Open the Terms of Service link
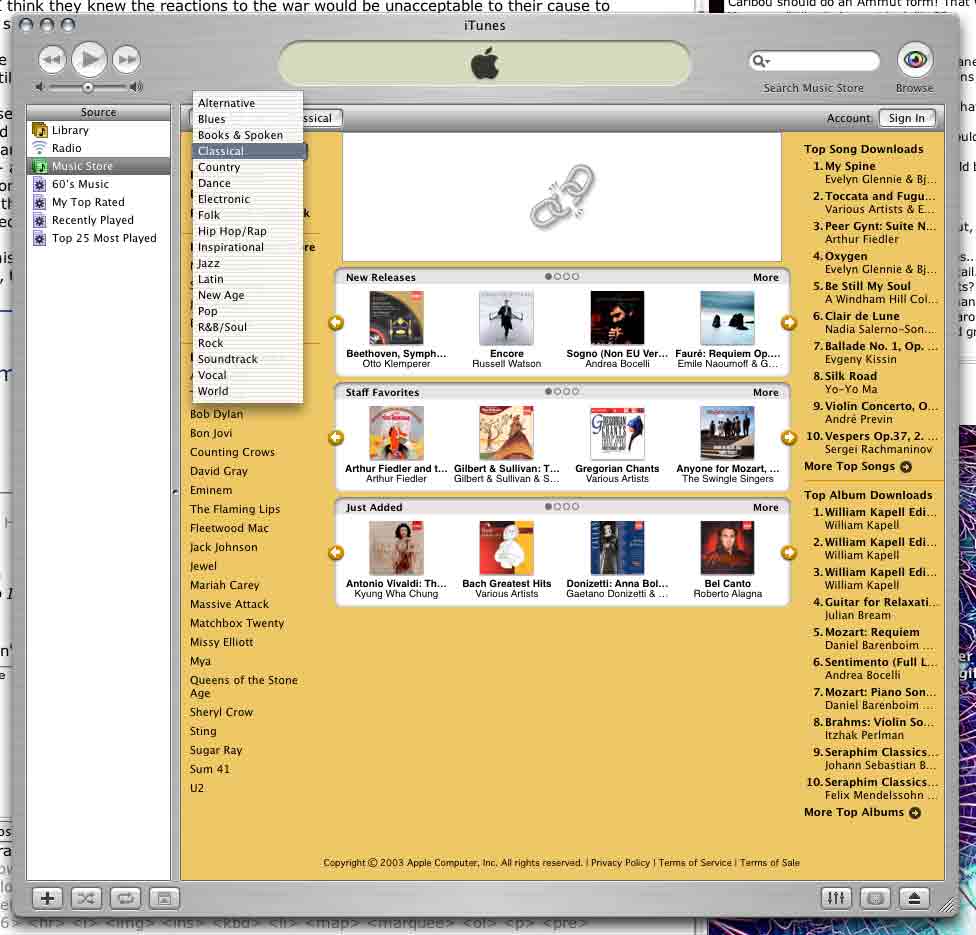This screenshot has width=976, height=935. [x=695, y=863]
